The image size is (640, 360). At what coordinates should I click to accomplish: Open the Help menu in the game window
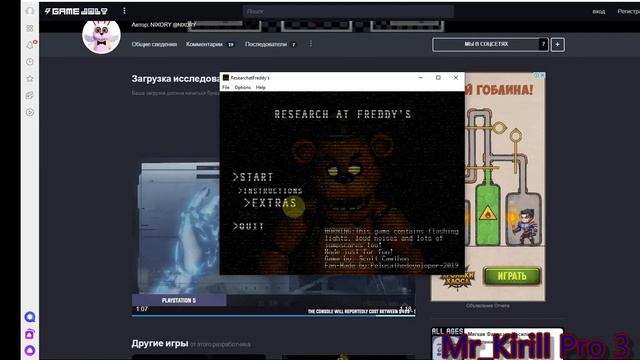tap(260, 87)
